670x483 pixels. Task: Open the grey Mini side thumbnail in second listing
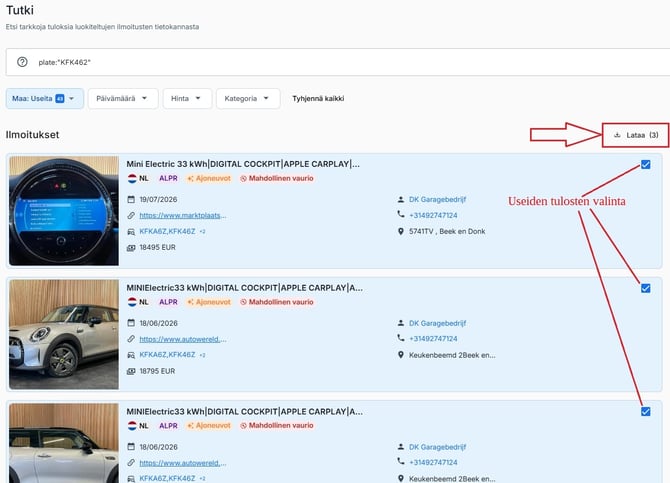(x=64, y=334)
